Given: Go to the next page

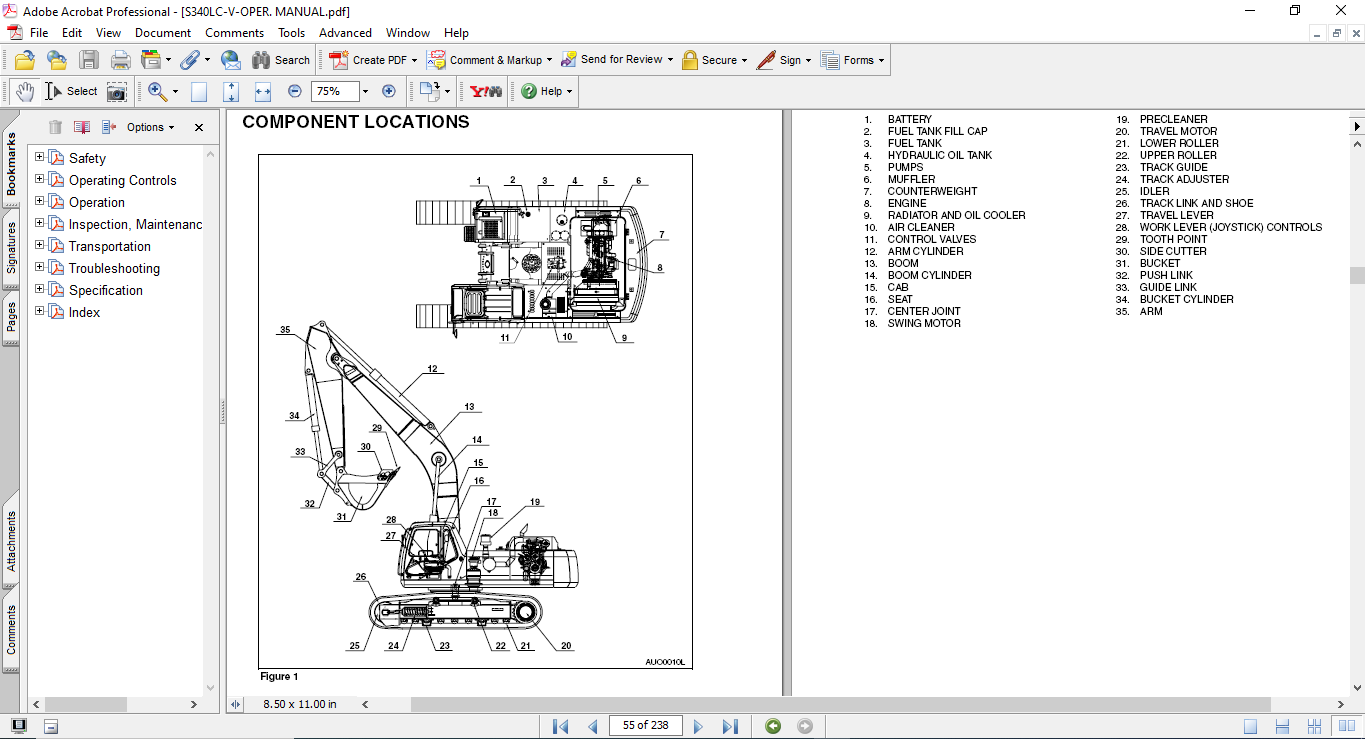Looking at the screenshot, I should [698, 726].
